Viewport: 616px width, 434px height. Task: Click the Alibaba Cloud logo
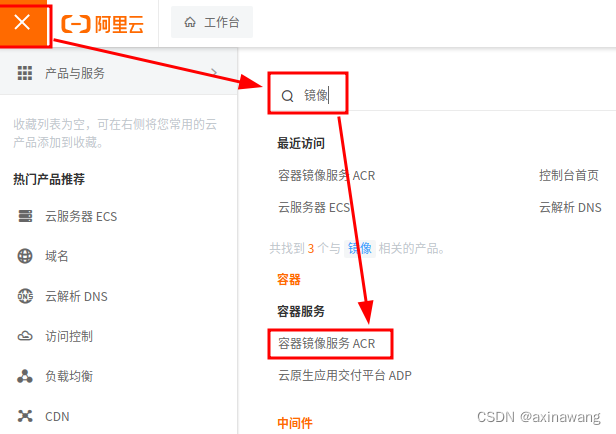tap(103, 24)
